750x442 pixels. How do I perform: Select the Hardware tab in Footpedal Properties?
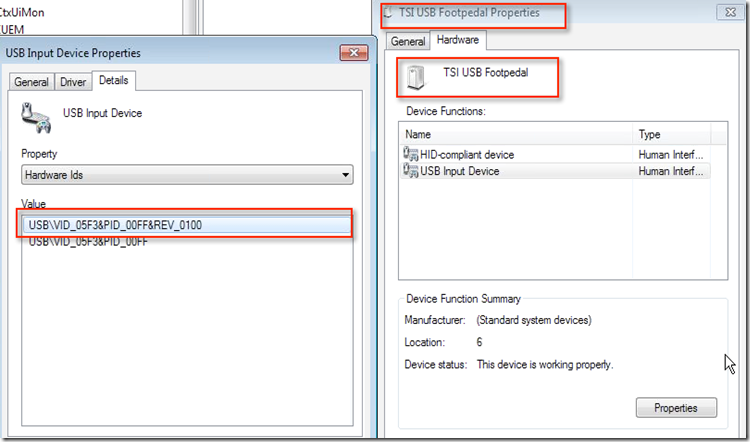point(458,40)
